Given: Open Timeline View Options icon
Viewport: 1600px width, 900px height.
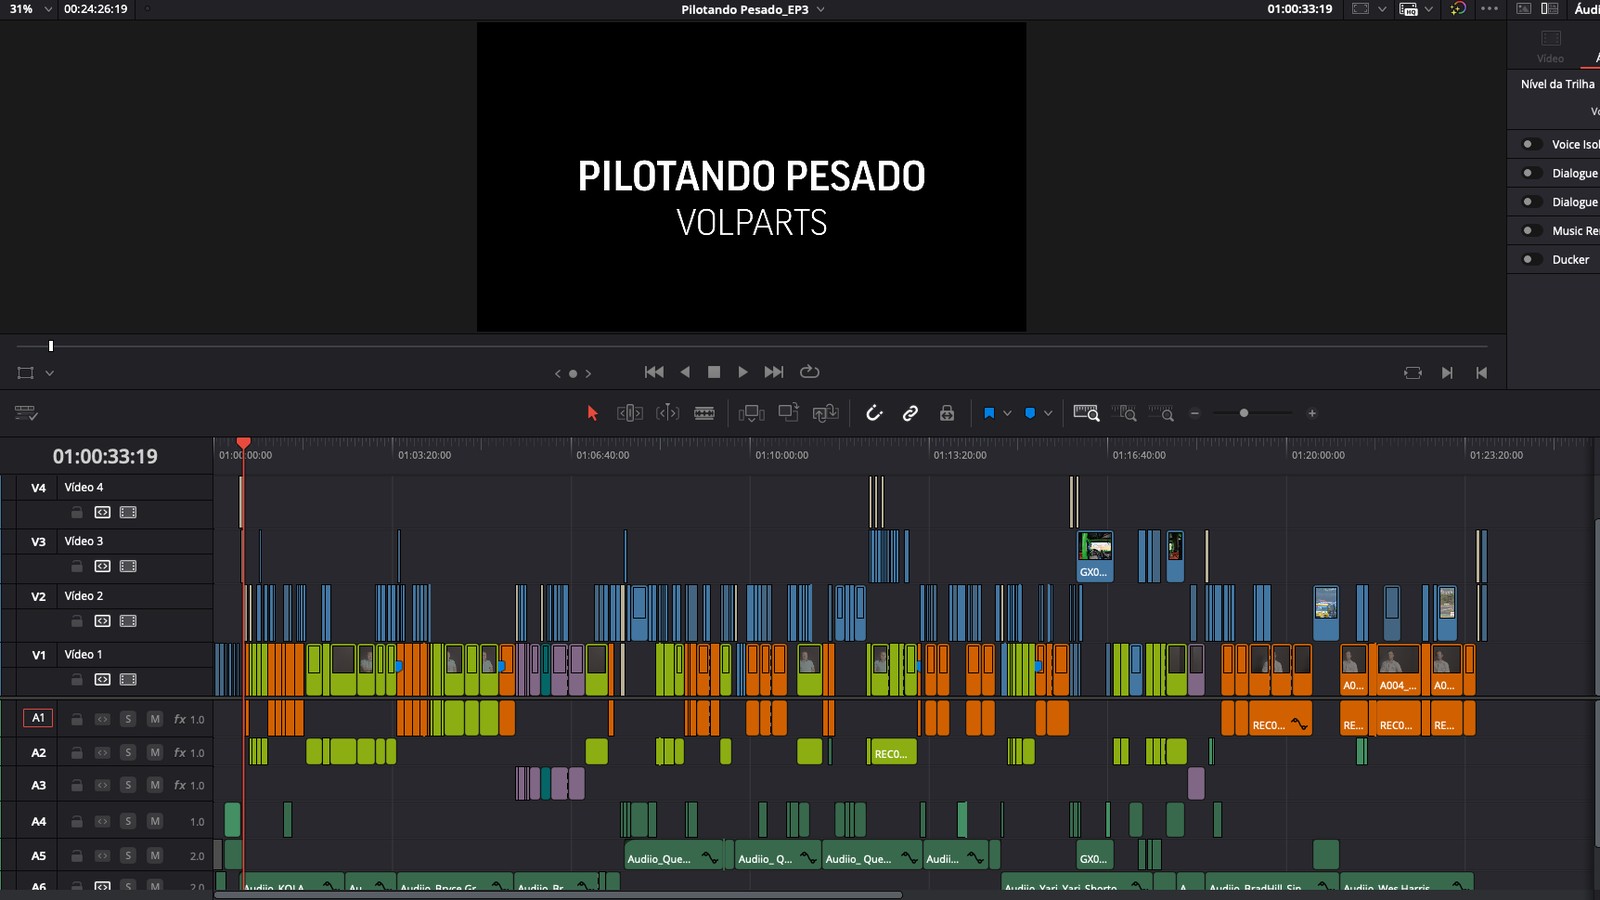Looking at the screenshot, I should coord(26,413).
